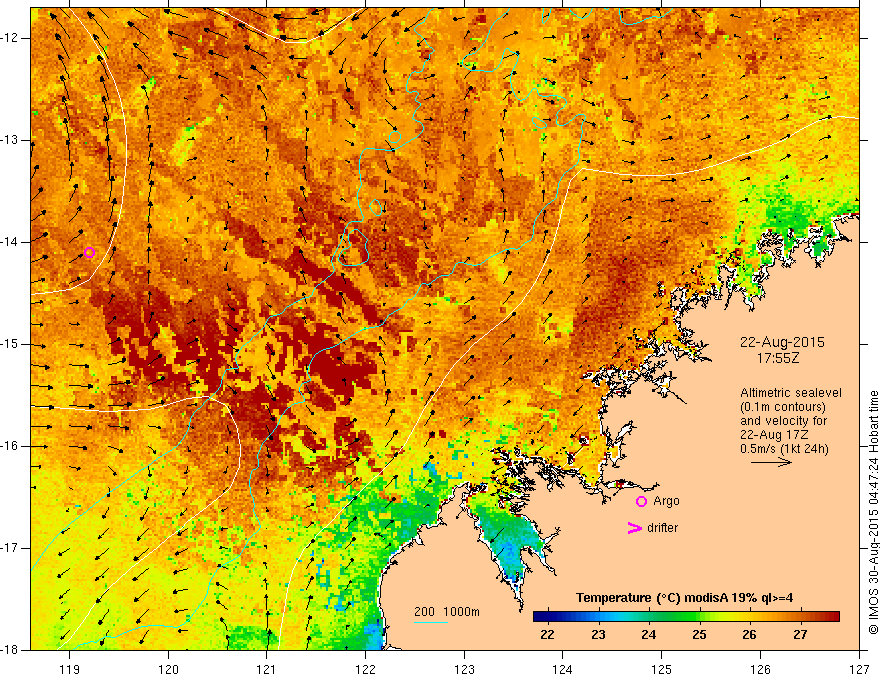Click the cyan isobath legend line

(x=431, y=622)
